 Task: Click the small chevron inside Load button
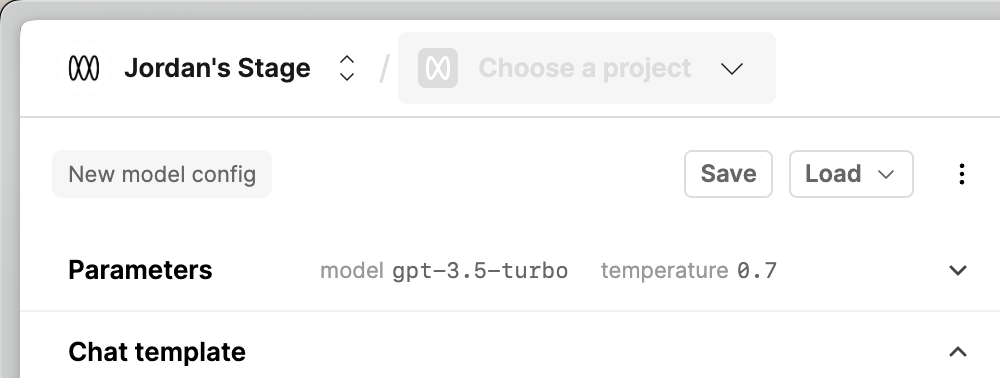[886, 175]
